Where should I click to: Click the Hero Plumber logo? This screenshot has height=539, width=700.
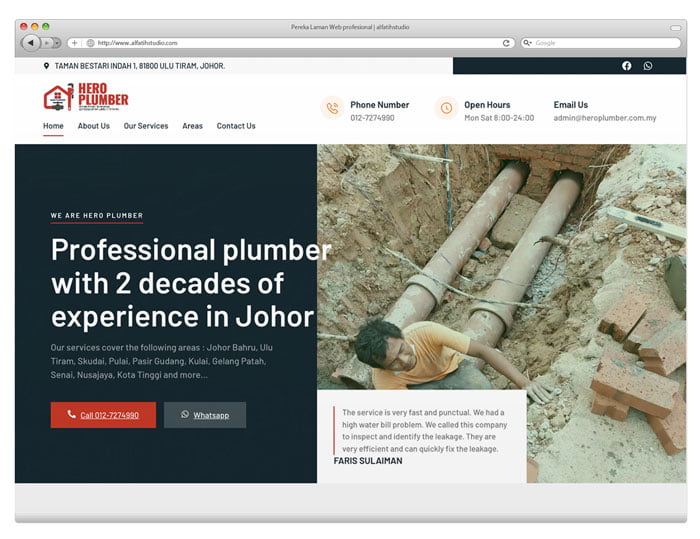point(86,97)
